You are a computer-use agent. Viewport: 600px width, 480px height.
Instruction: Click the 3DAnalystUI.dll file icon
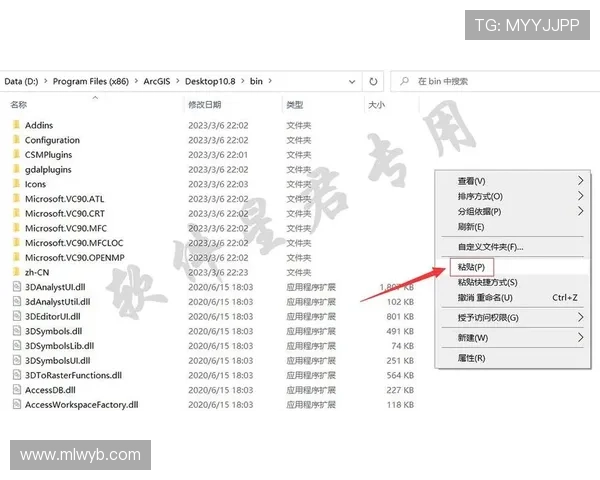pyautogui.click(x=16, y=287)
